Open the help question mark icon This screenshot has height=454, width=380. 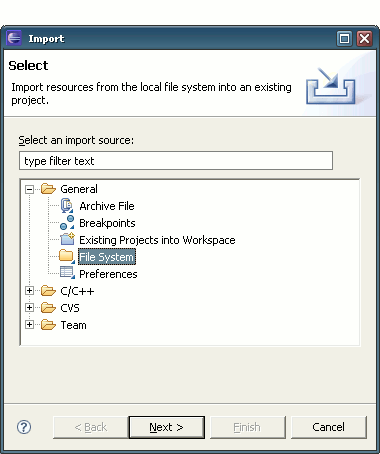tap(24, 427)
